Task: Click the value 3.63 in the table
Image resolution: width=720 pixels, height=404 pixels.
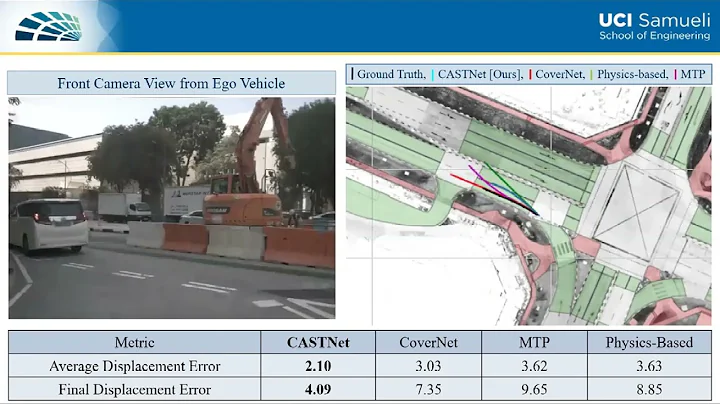Action: 649,366
